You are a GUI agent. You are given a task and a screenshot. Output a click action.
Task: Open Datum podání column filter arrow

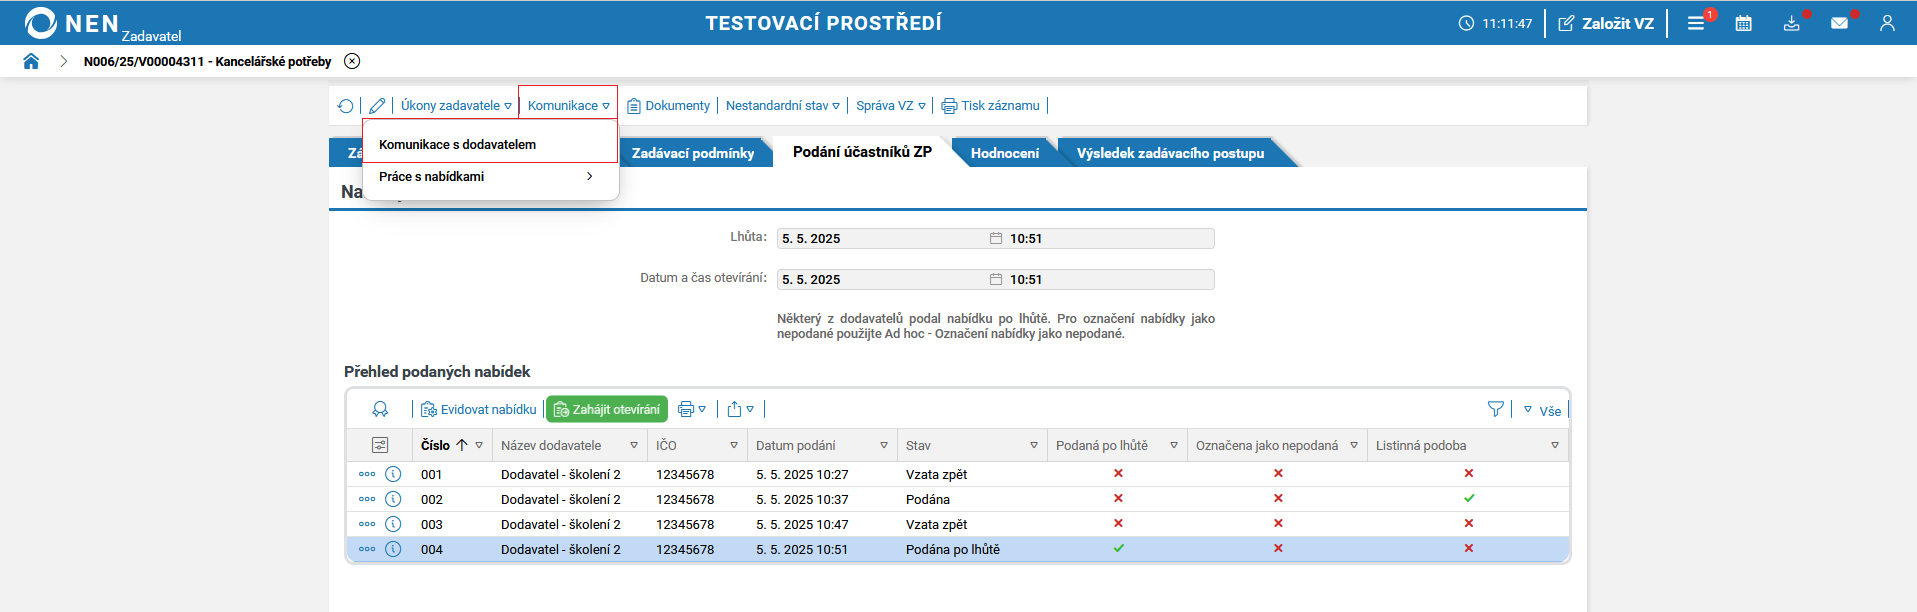tap(884, 445)
